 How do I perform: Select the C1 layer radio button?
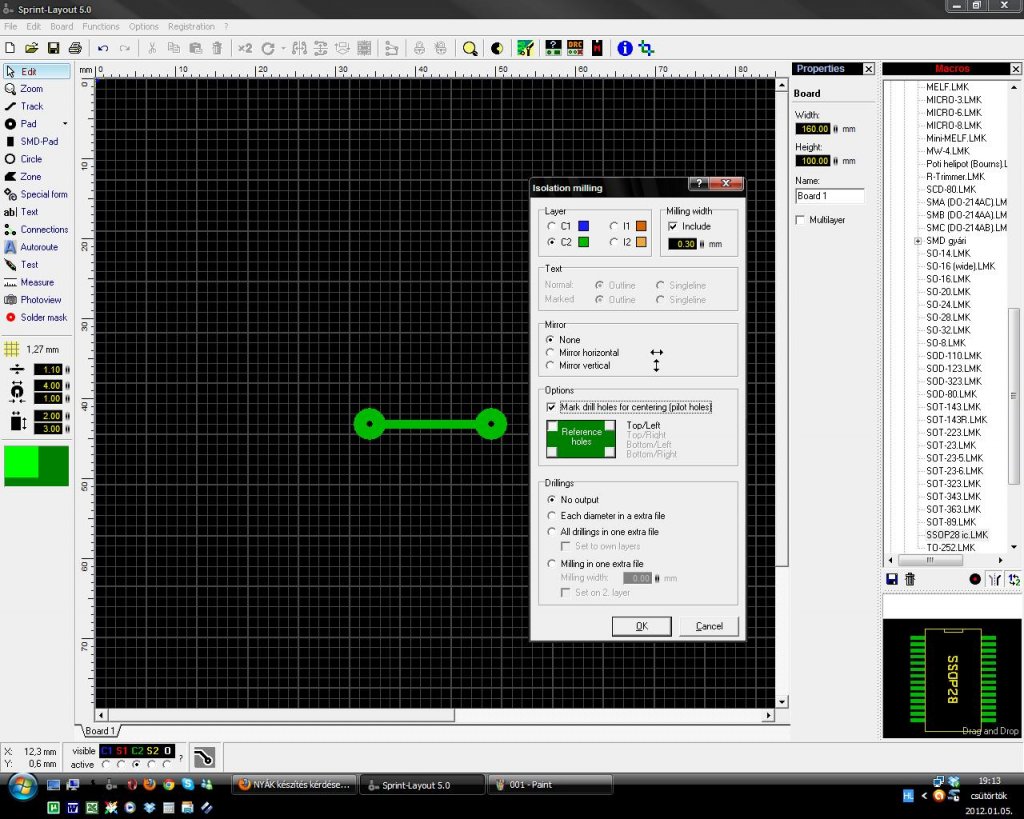point(551,226)
